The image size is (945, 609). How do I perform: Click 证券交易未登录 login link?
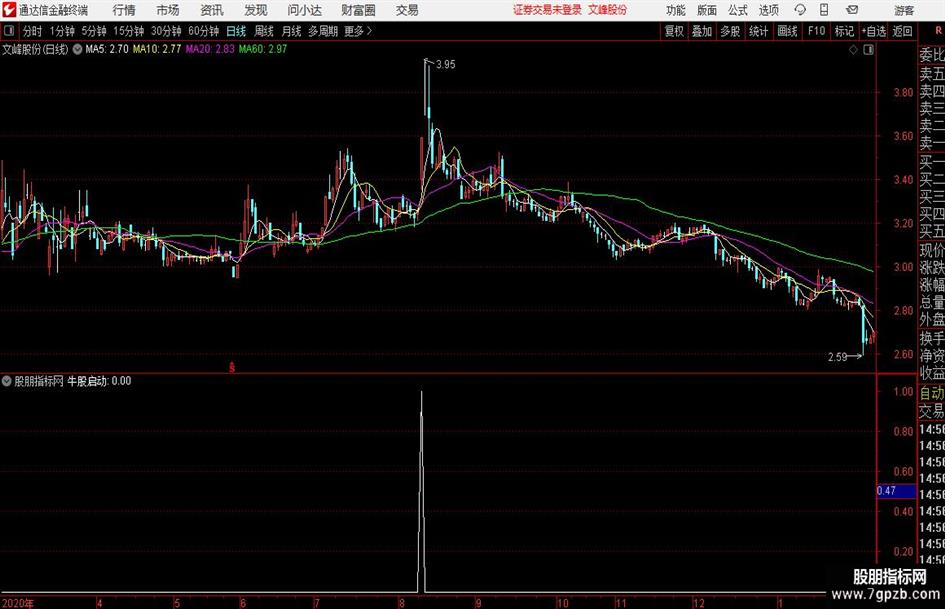tap(547, 10)
